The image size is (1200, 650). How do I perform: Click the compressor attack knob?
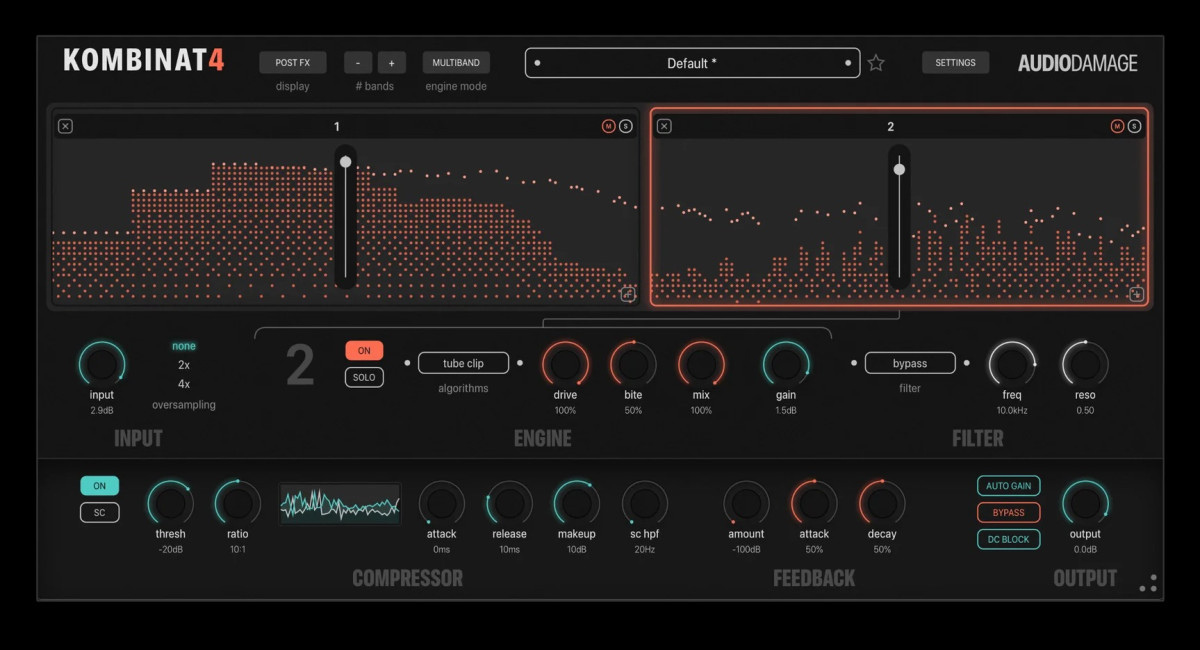coord(441,503)
